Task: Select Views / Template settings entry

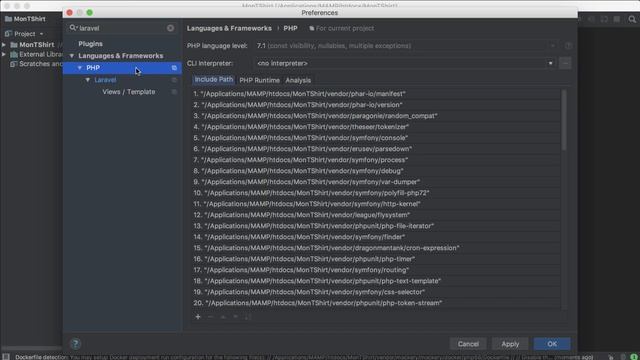Action: pyautogui.click(x=129, y=92)
